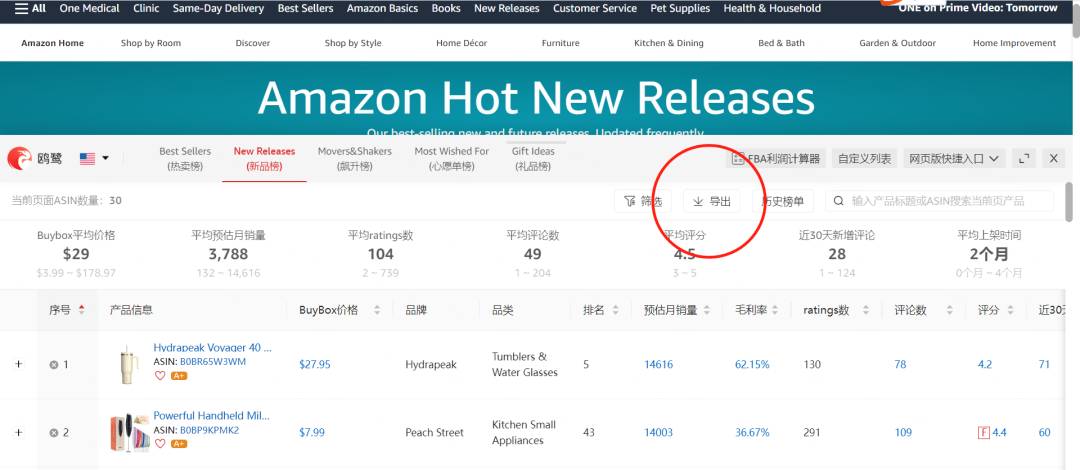Click ASIN B0BR65W3WM link
The height and width of the screenshot is (470, 1080).
coord(213,361)
